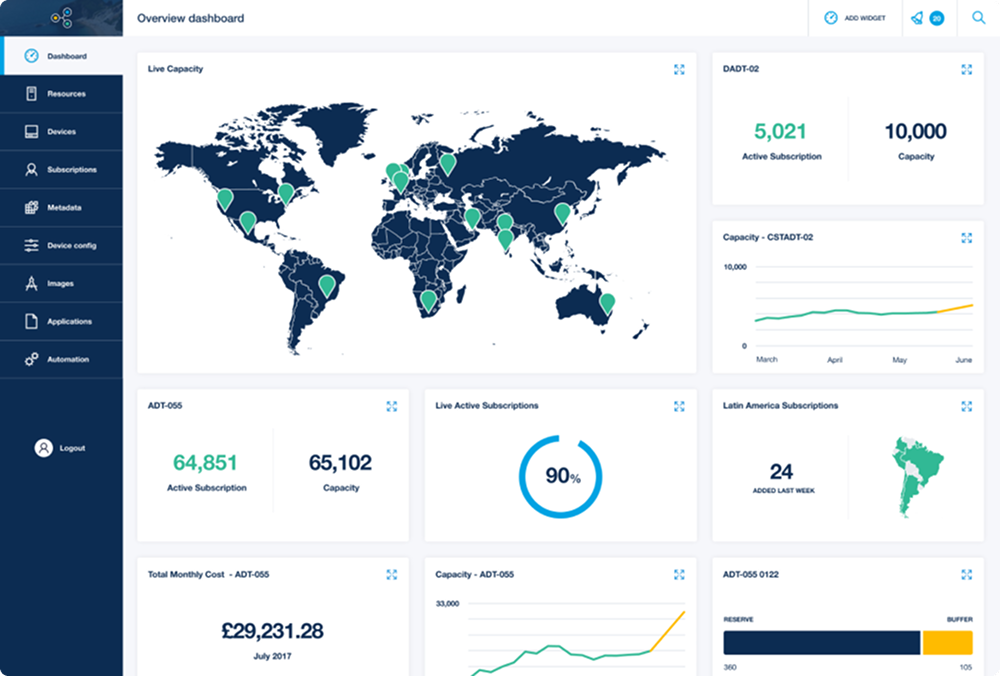
Task: Click the map pin over Australia
Action: [607, 303]
